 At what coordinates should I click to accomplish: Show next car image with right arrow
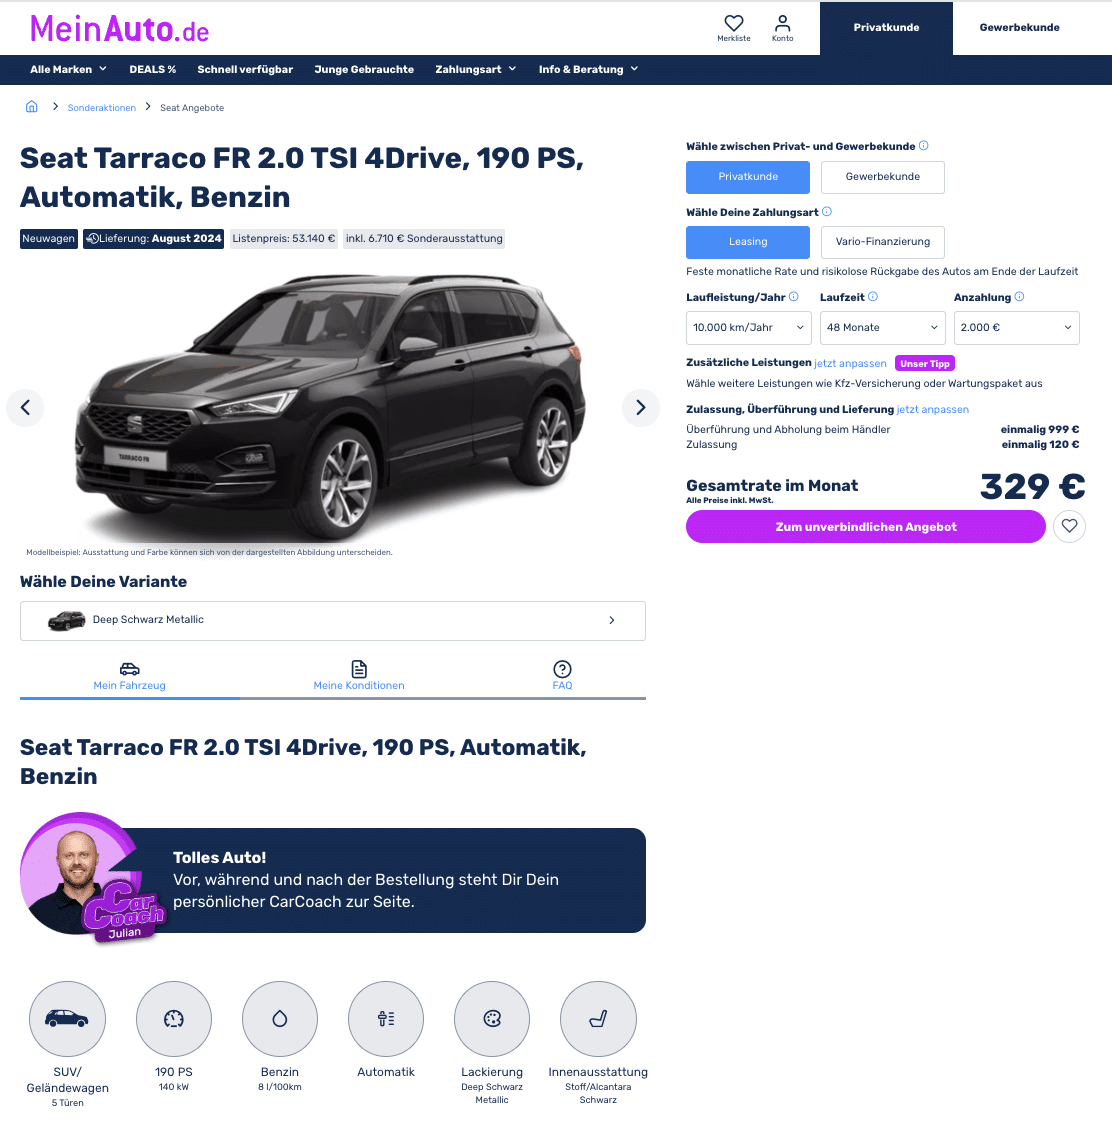pyautogui.click(x=640, y=408)
